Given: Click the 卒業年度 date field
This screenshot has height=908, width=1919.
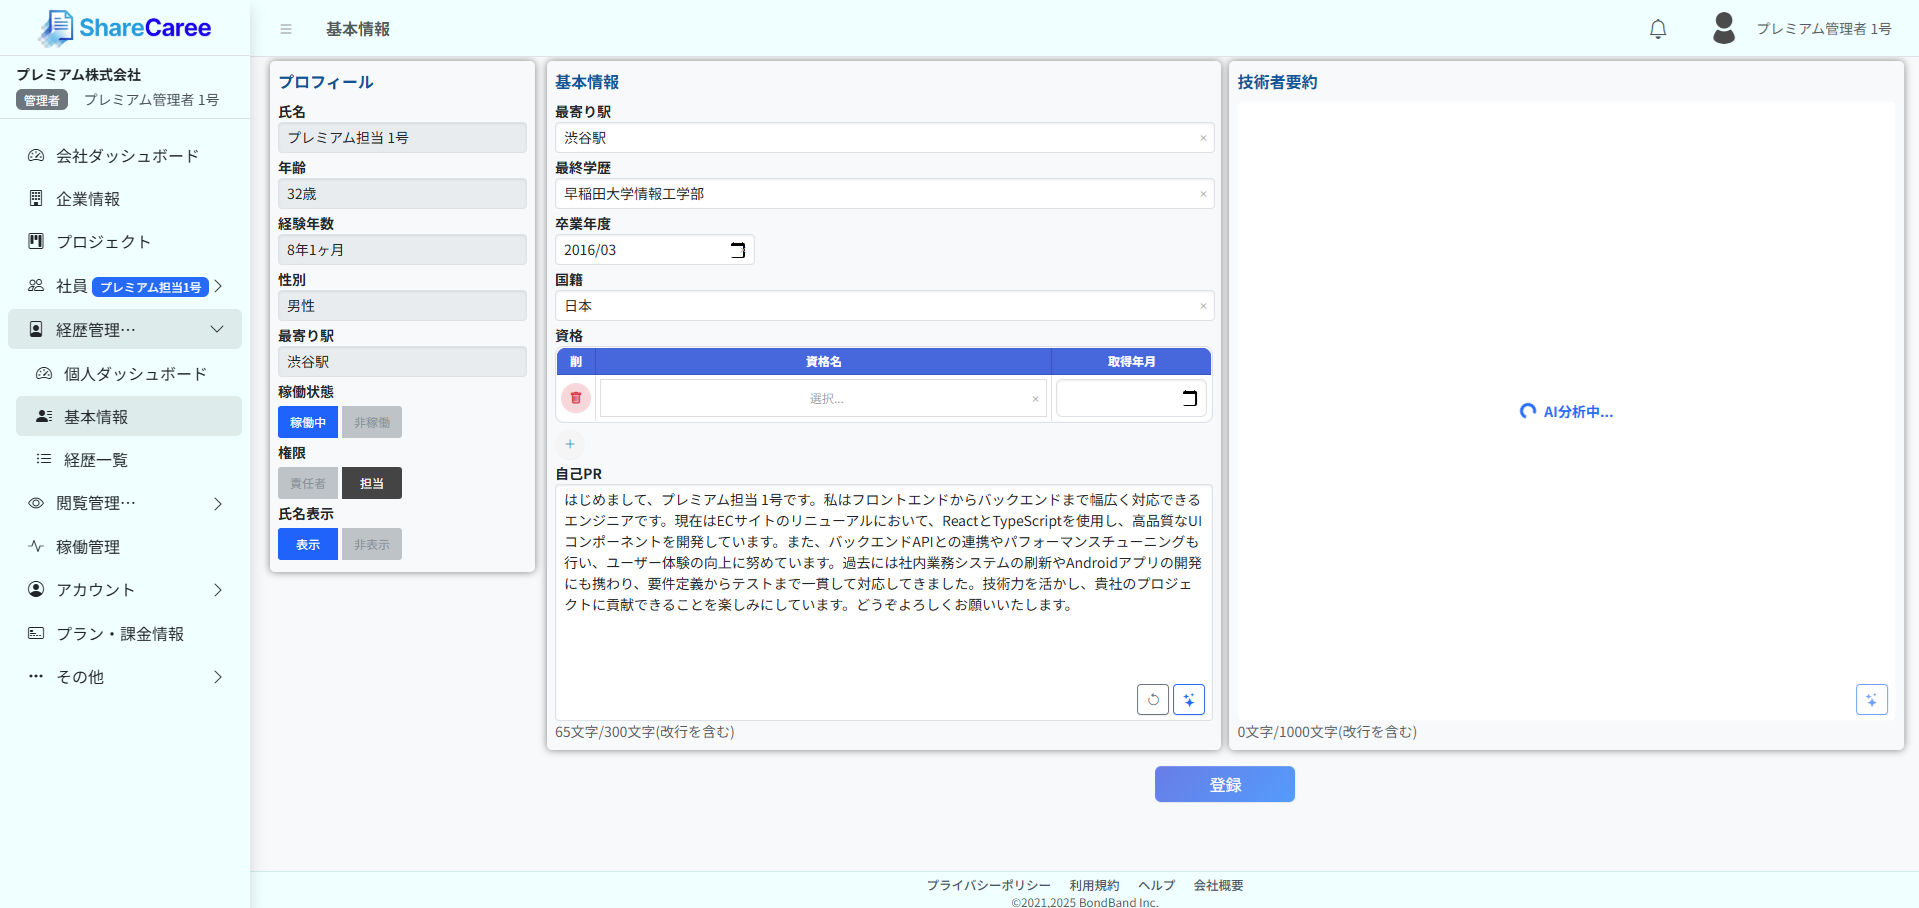Looking at the screenshot, I should pyautogui.click(x=654, y=250).
